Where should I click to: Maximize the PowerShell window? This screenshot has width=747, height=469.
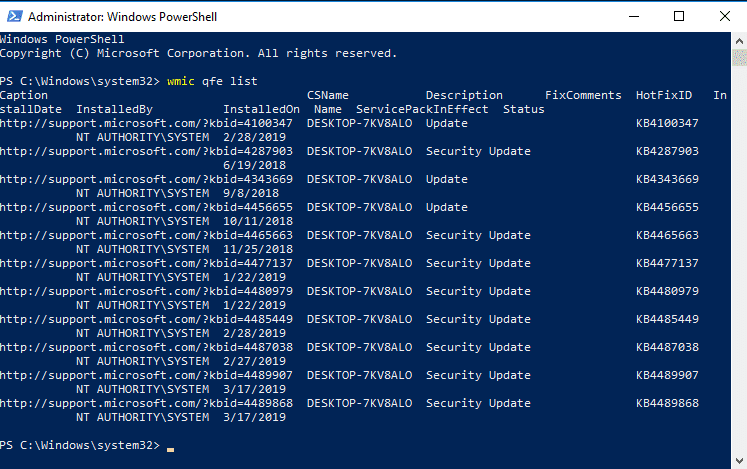point(679,16)
